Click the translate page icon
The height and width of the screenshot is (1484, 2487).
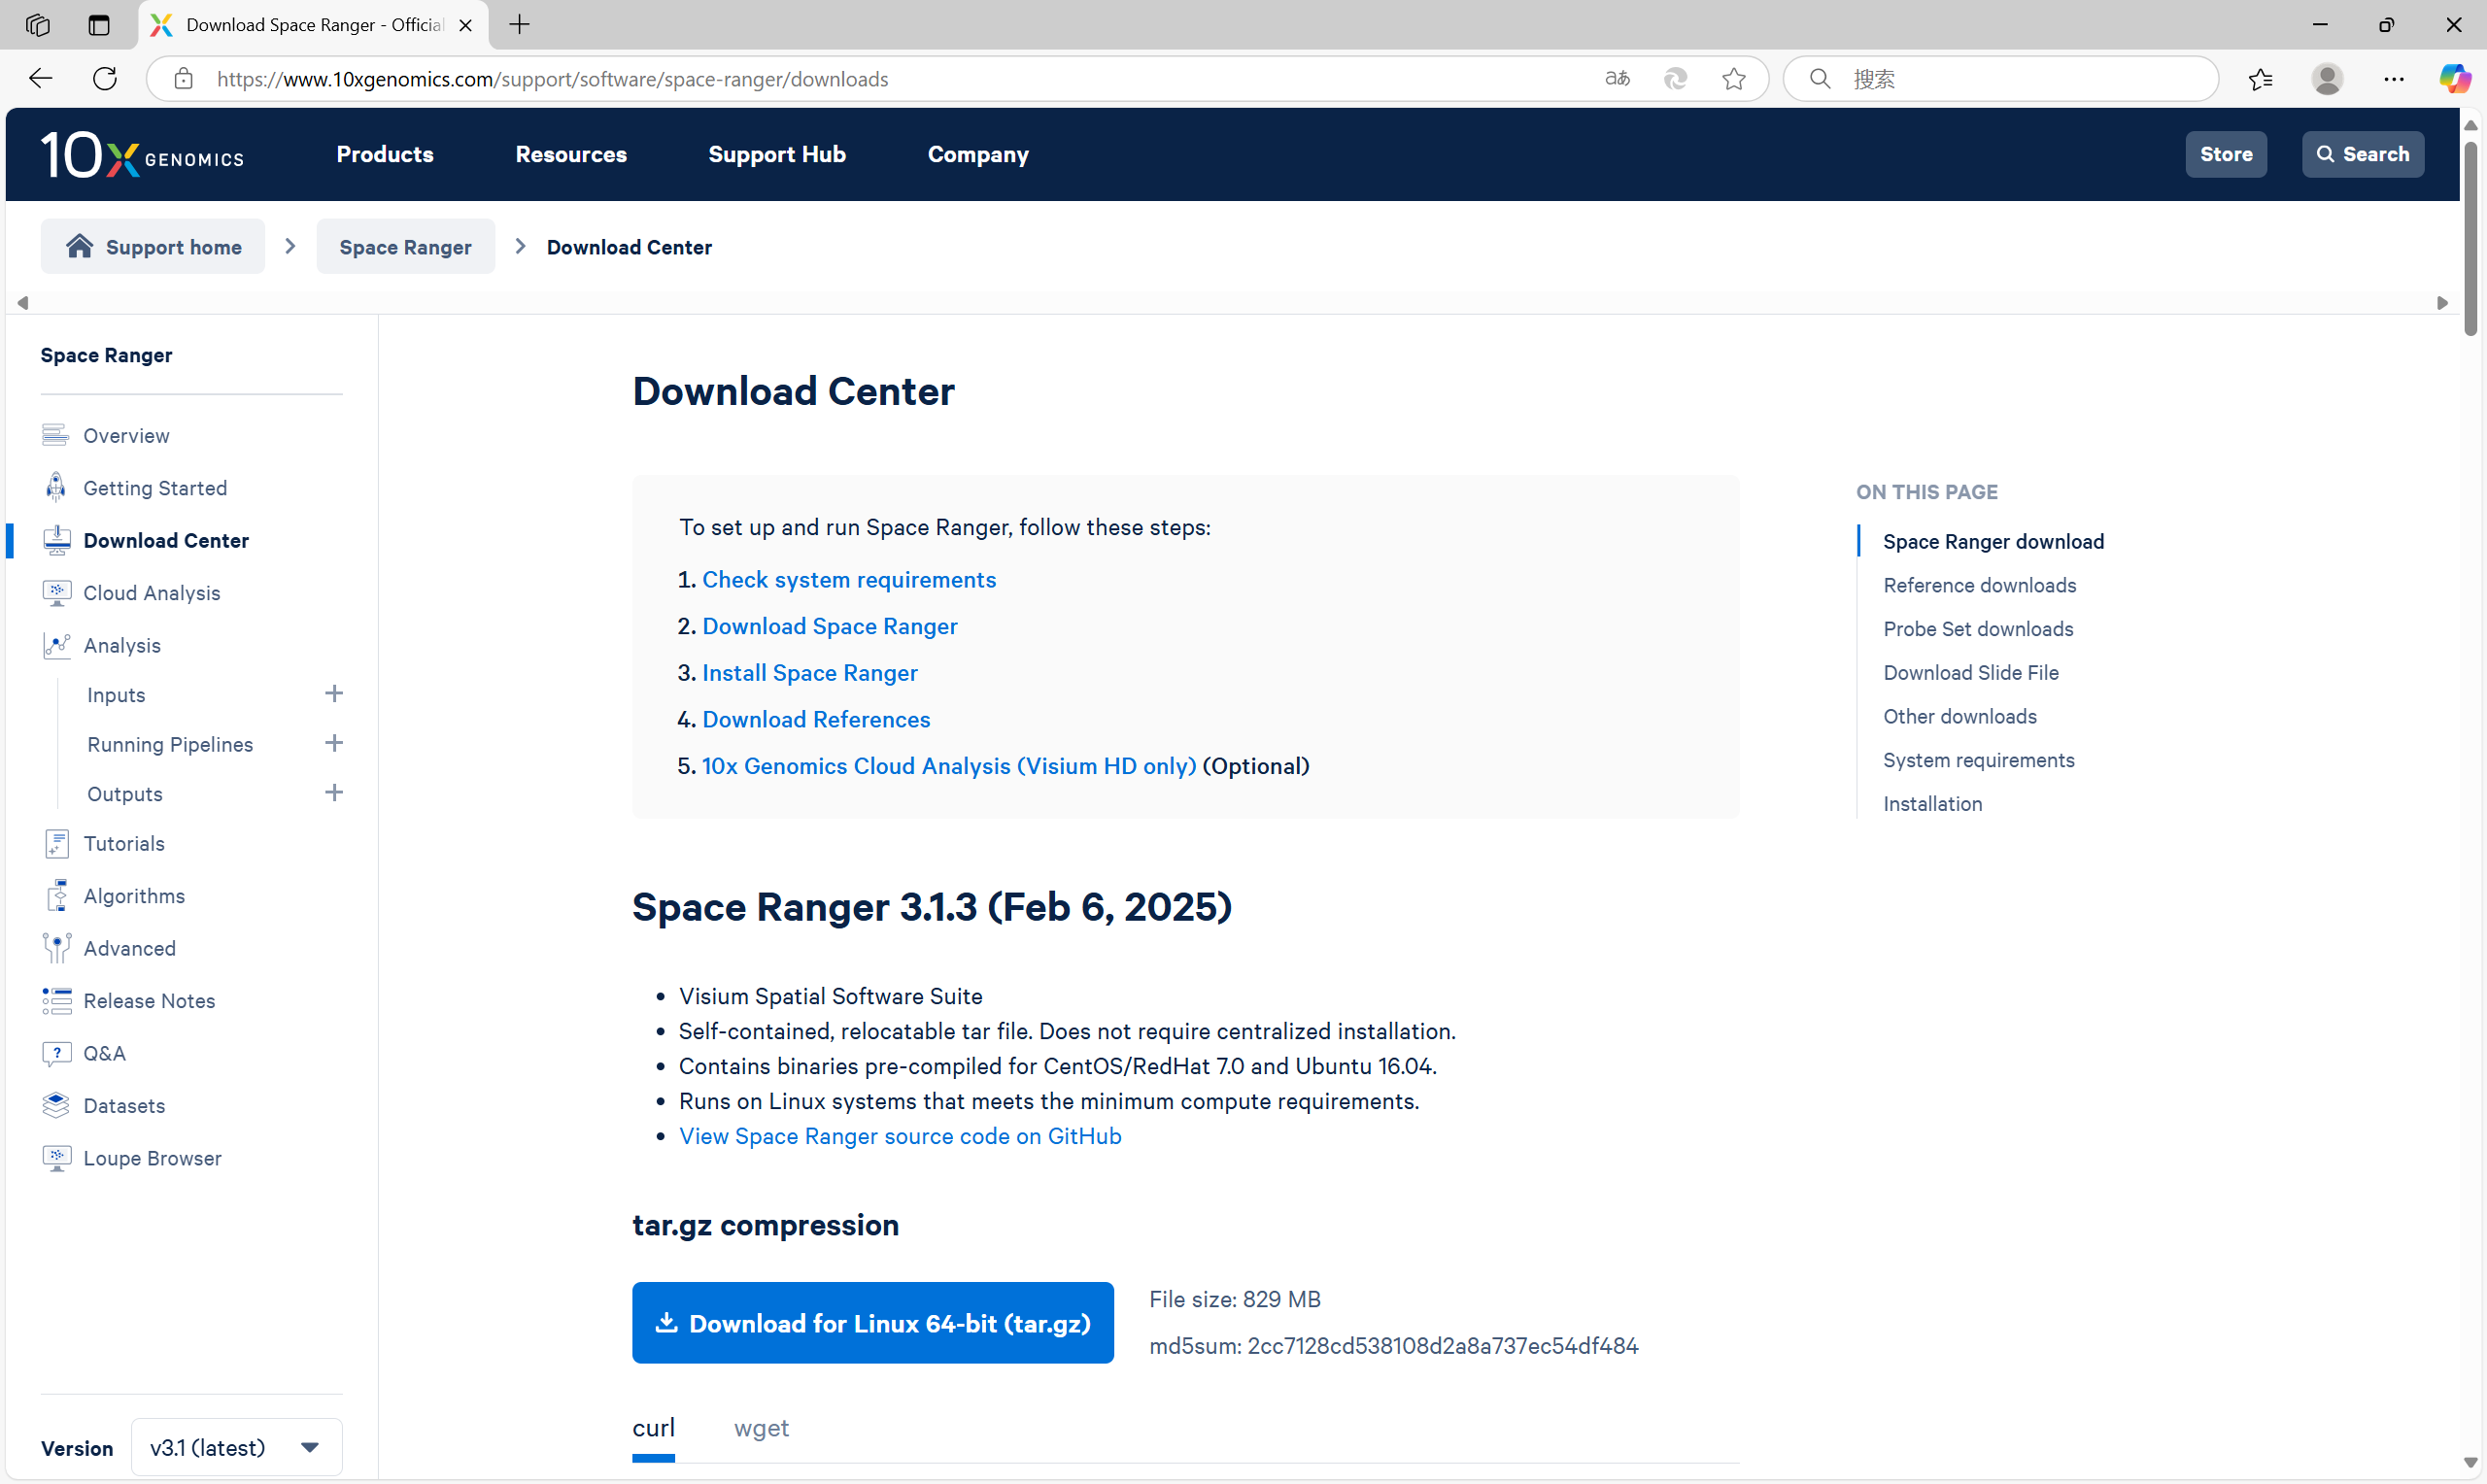[x=1617, y=79]
